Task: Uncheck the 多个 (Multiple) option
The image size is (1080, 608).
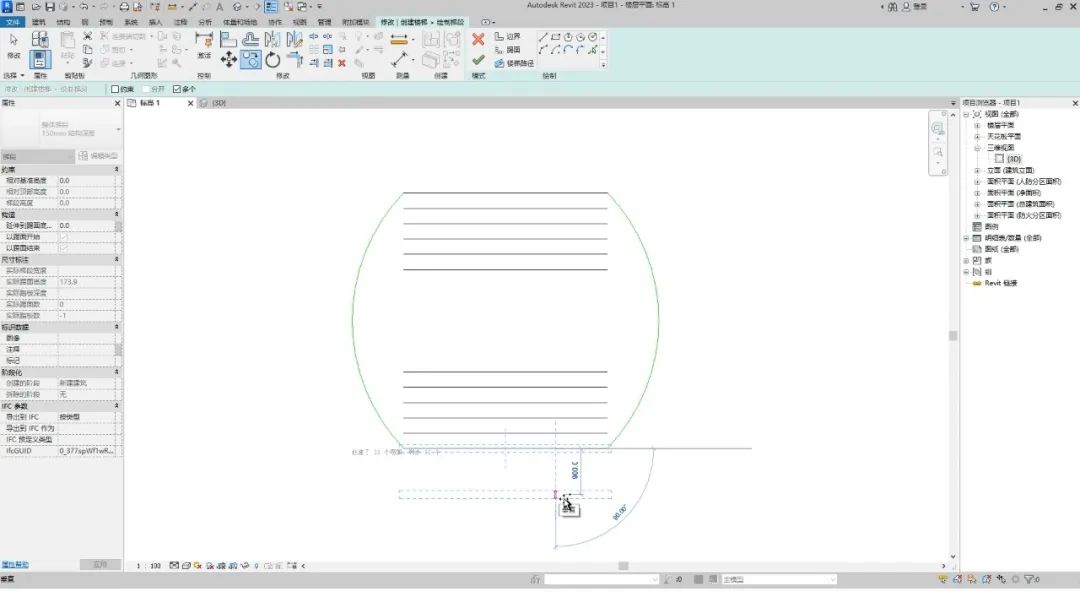Action: pos(177,89)
